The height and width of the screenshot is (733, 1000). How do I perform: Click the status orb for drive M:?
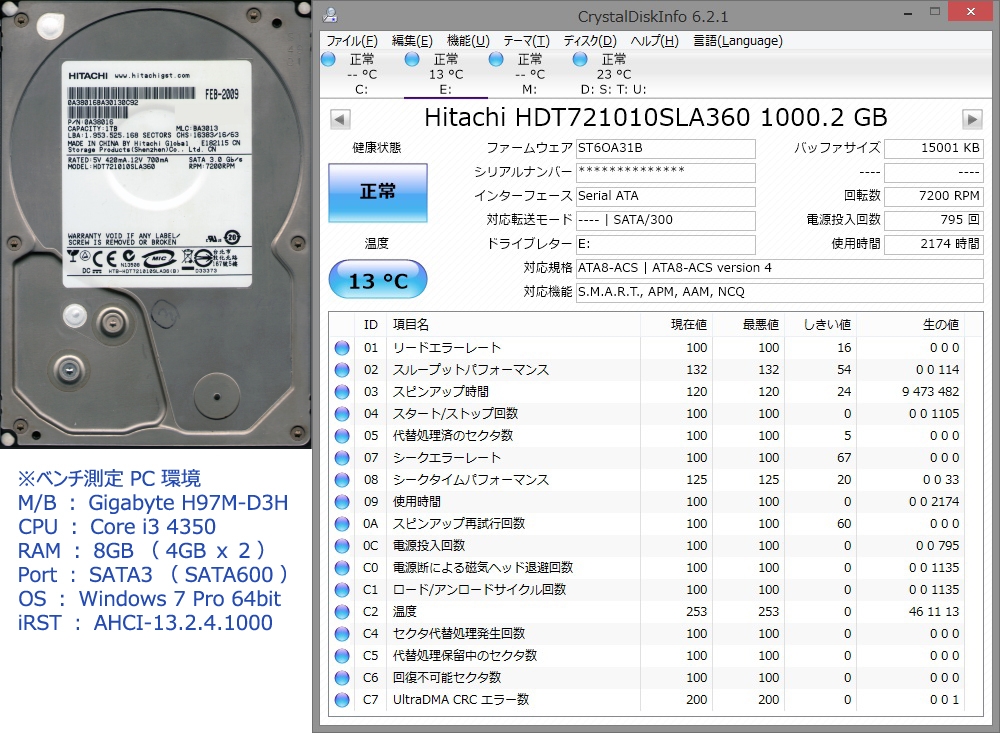point(496,59)
